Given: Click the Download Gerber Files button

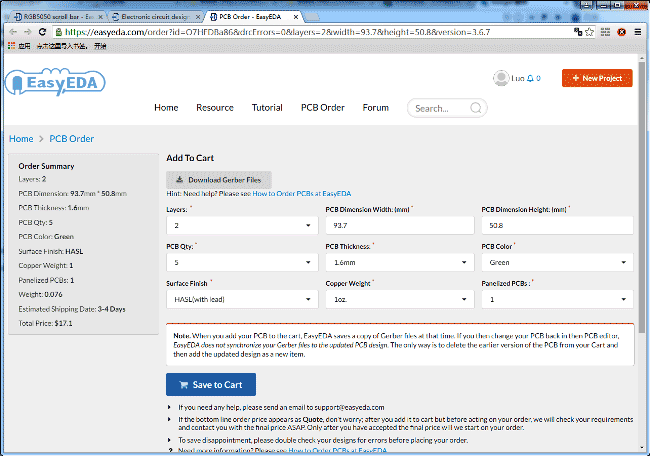Looking at the screenshot, I should tap(218, 179).
